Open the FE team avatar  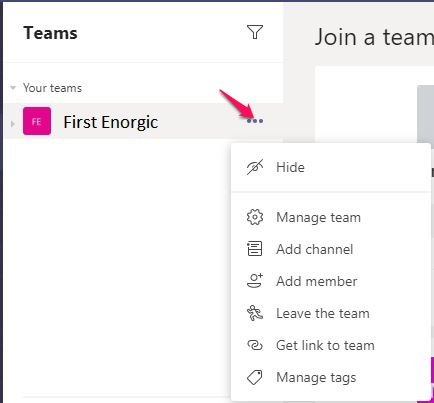(x=37, y=121)
